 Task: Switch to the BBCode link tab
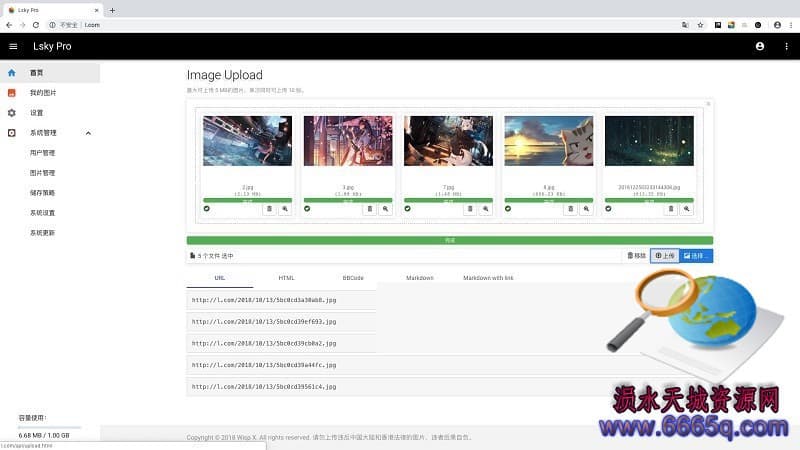353,278
